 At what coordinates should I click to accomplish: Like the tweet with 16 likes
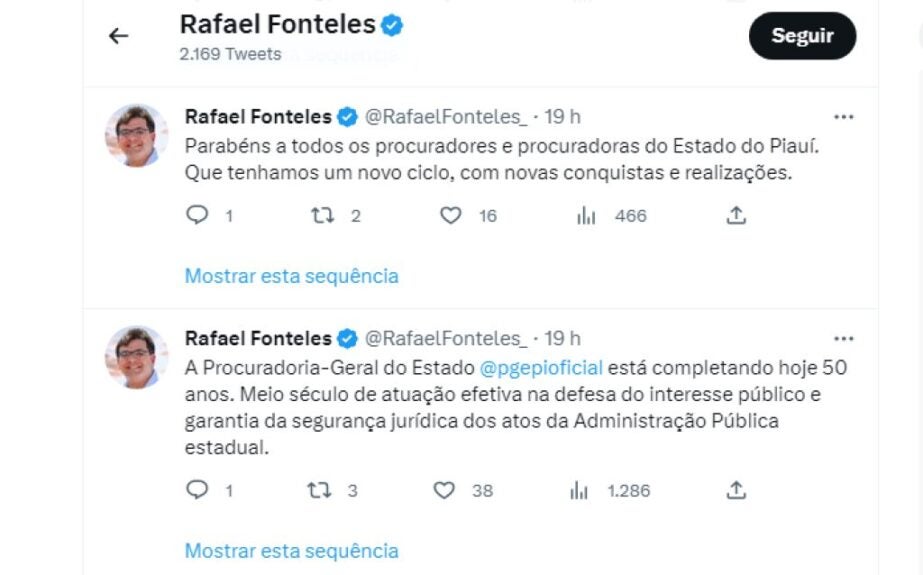[x=451, y=215]
